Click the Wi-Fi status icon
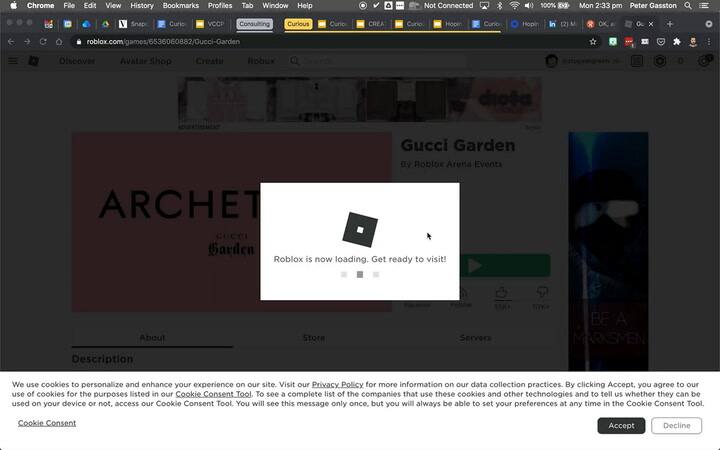Viewport: 720px width, 450px height. [514, 6]
